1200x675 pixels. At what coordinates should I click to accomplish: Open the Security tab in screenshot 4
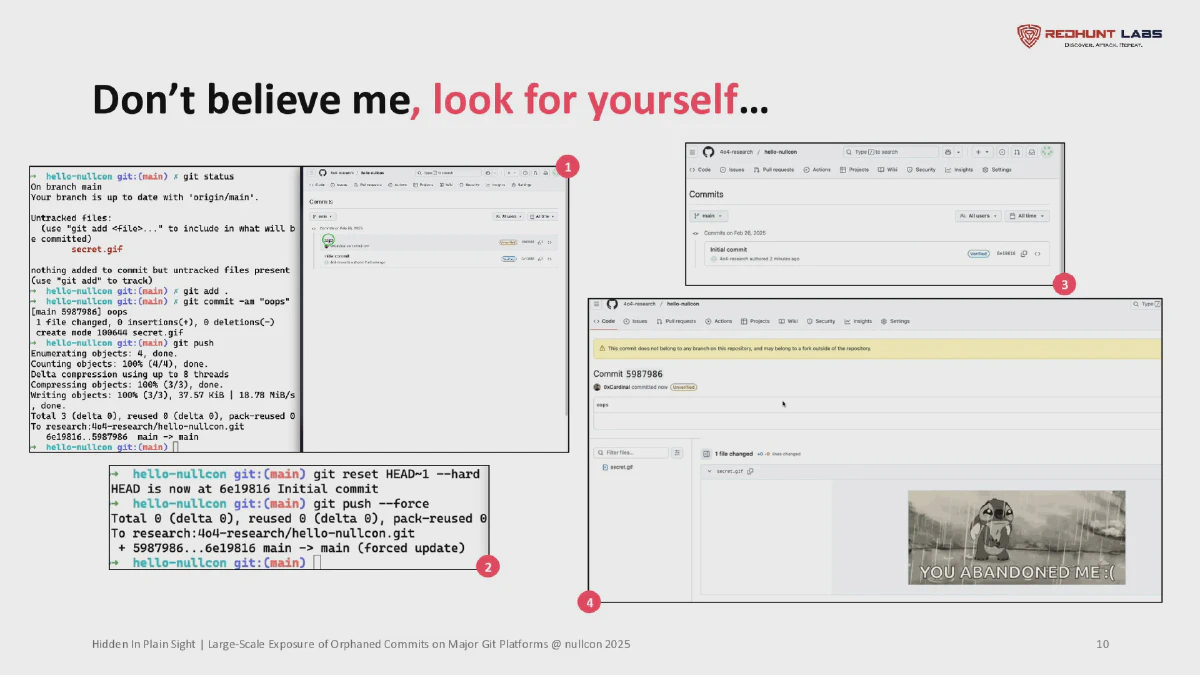click(821, 321)
